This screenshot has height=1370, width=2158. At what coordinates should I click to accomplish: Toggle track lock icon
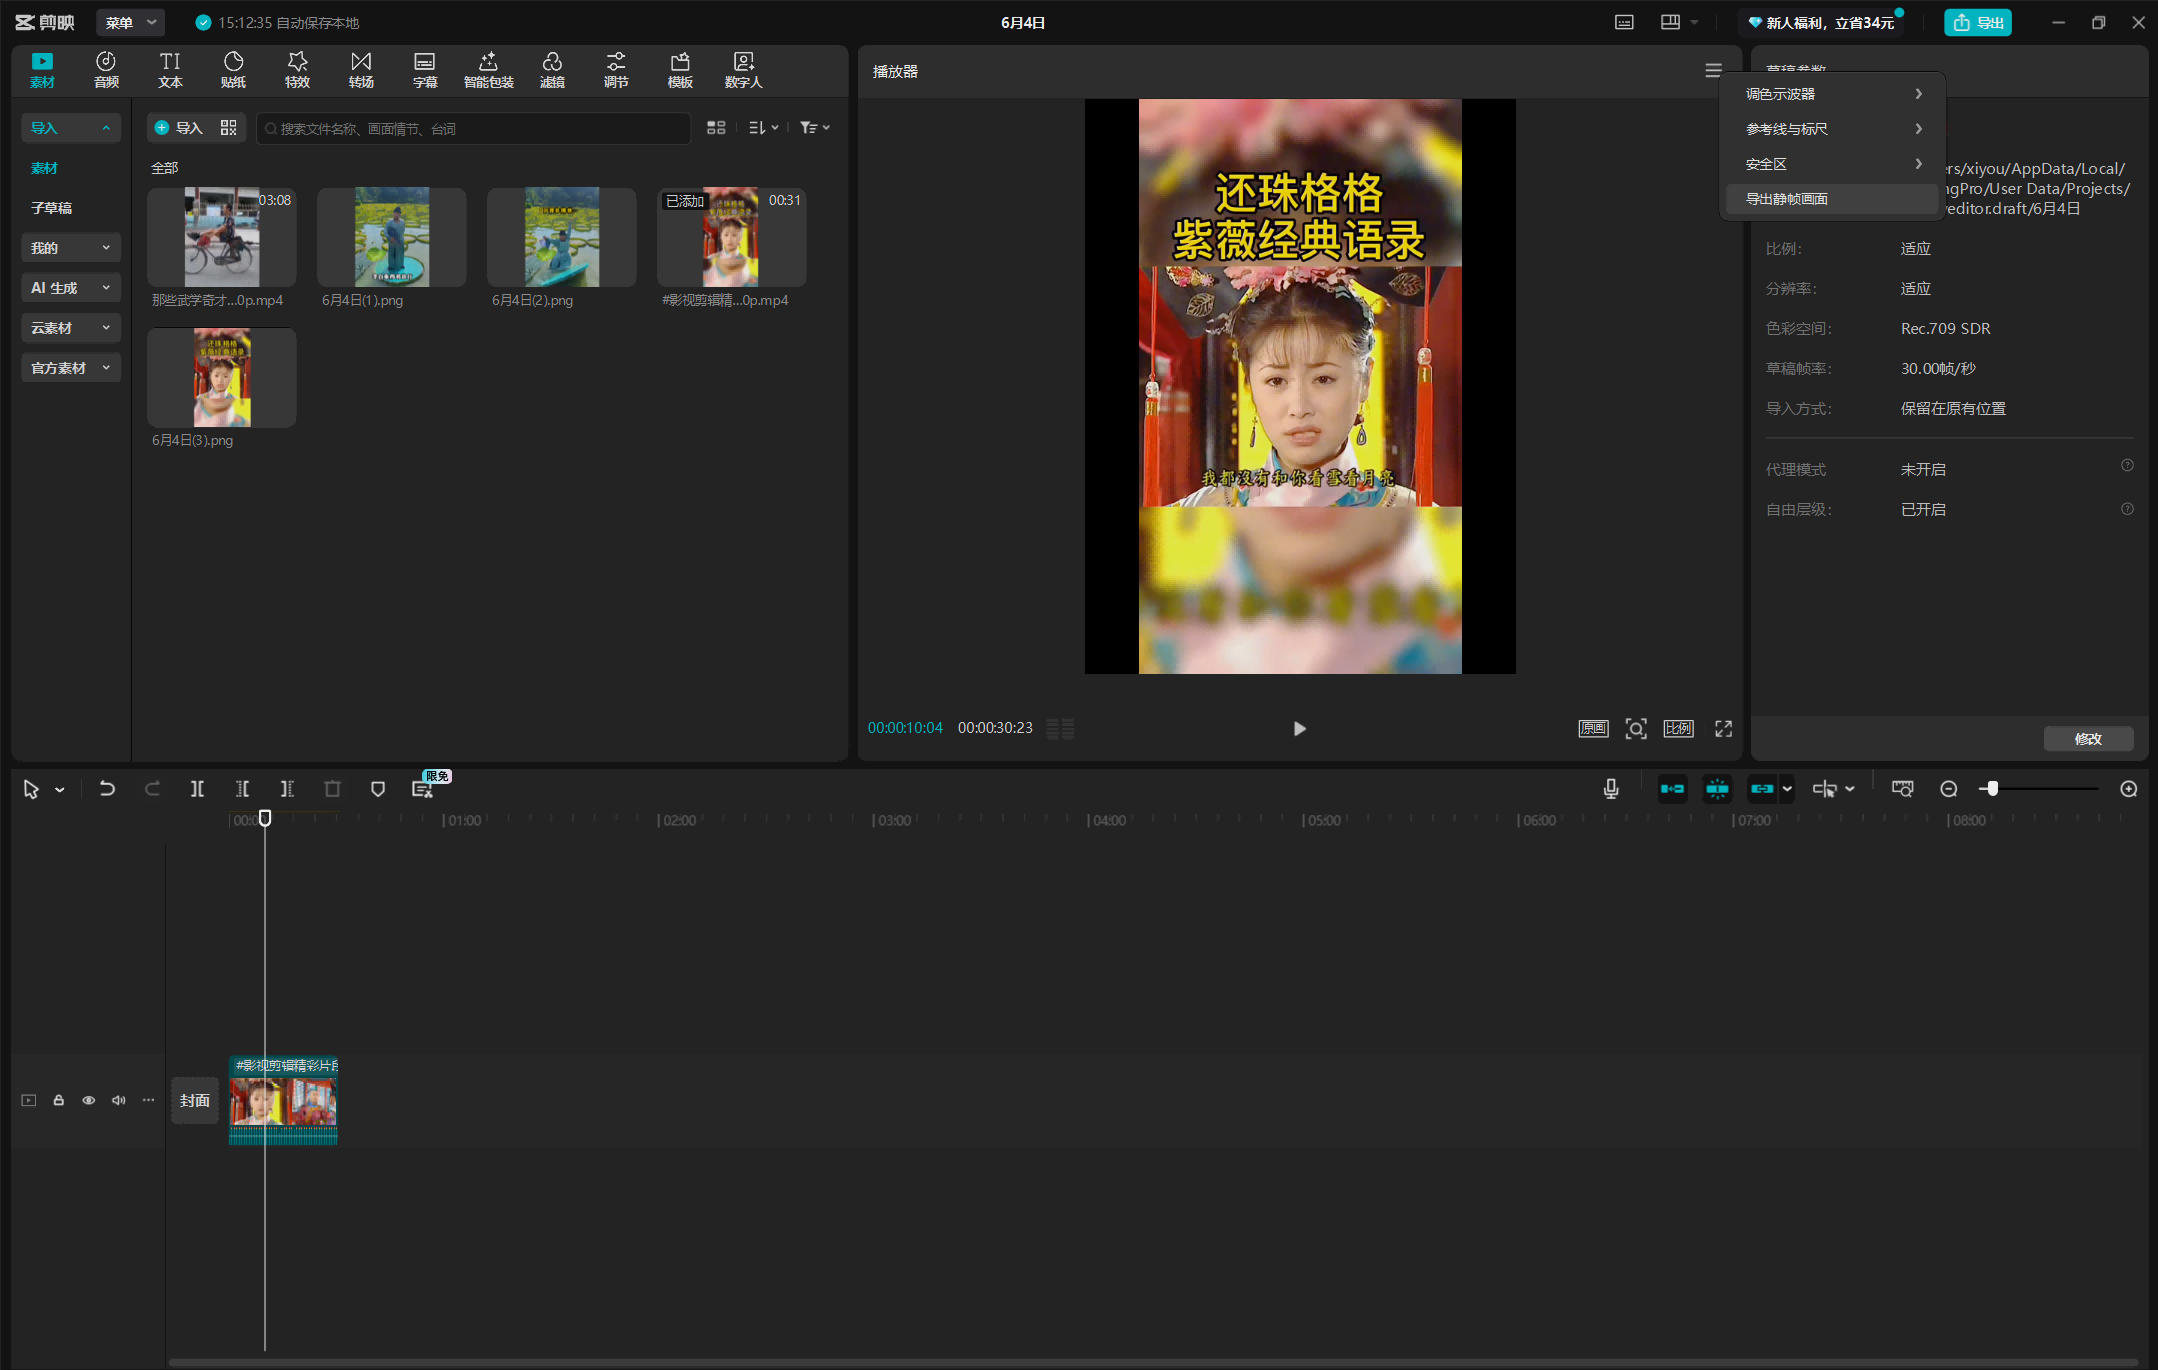59,1100
